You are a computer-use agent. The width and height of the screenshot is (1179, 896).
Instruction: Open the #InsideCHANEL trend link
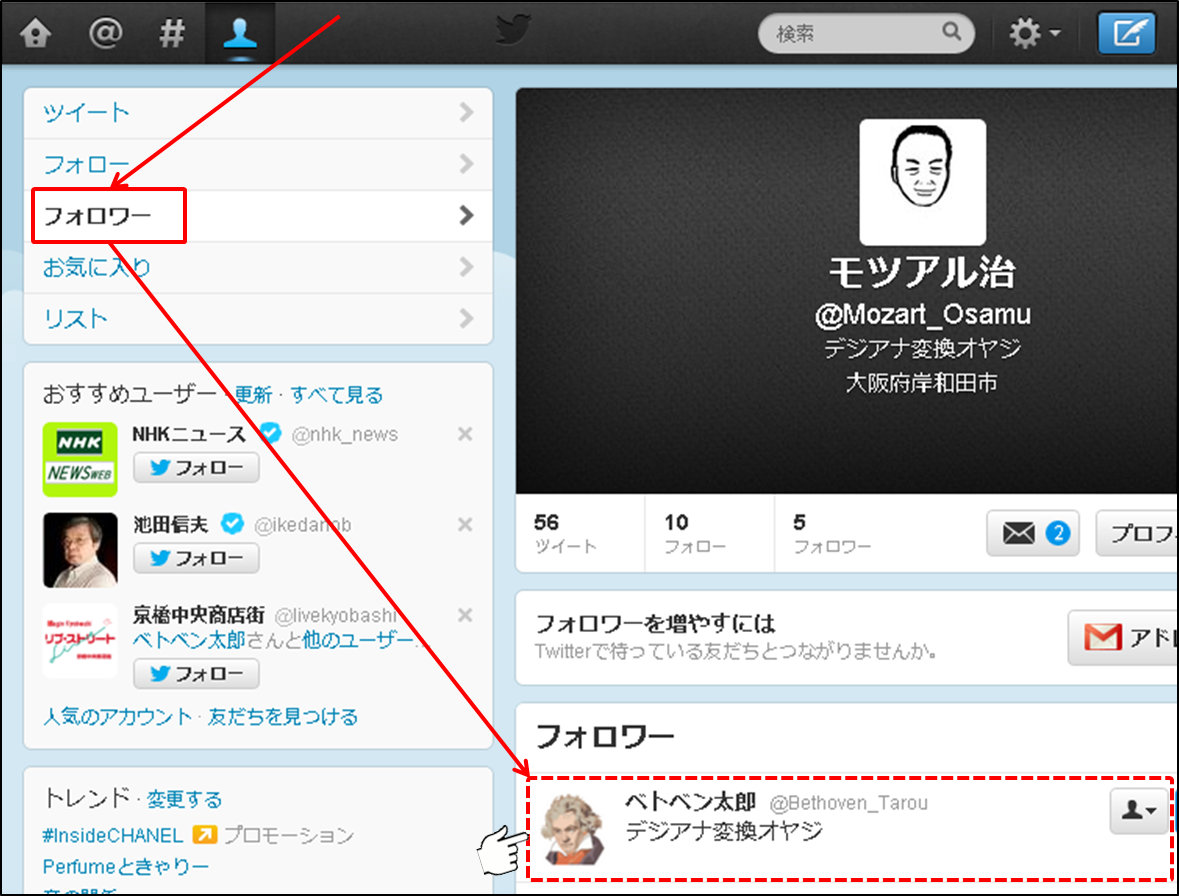pos(113,835)
